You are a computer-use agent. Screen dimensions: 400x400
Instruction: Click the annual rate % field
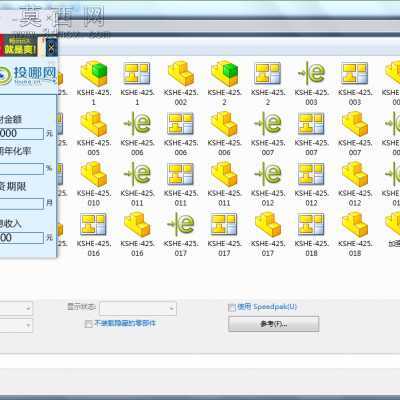click(x=21, y=168)
